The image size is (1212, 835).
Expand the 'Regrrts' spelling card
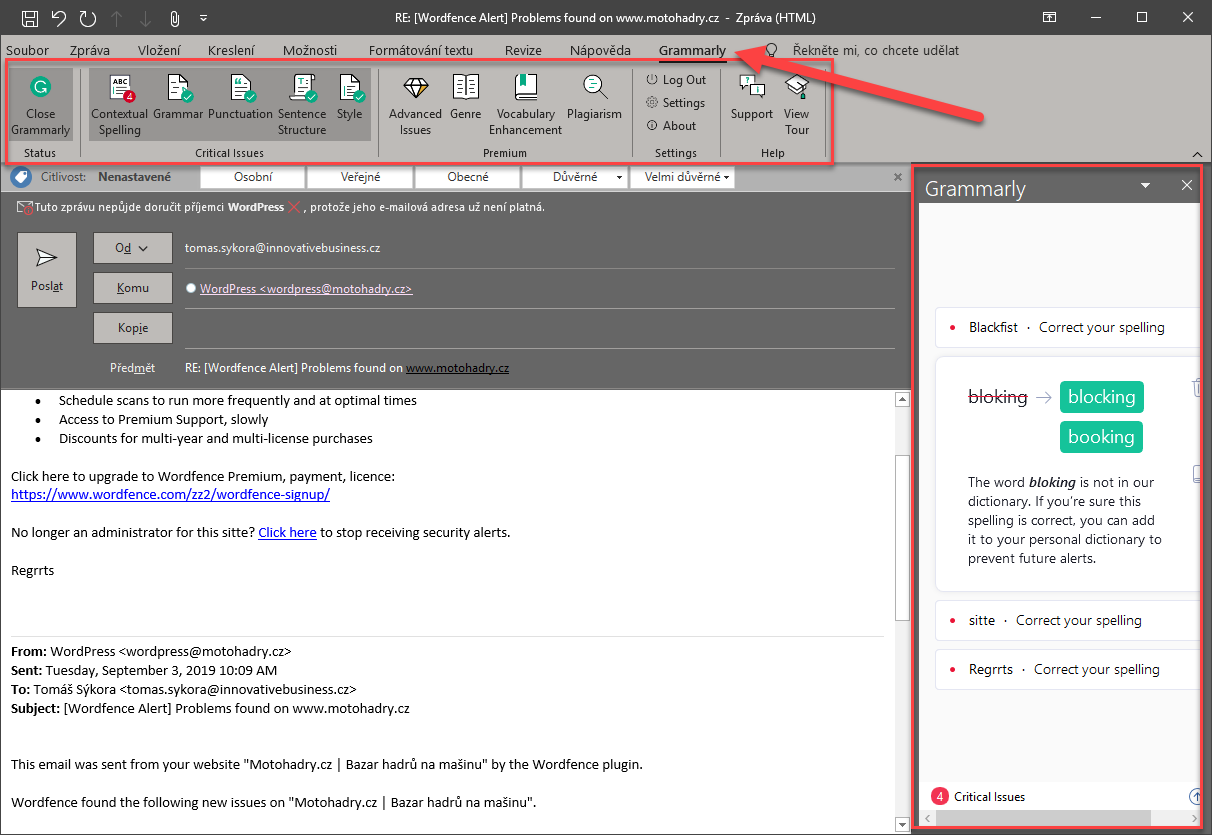pos(1067,669)
